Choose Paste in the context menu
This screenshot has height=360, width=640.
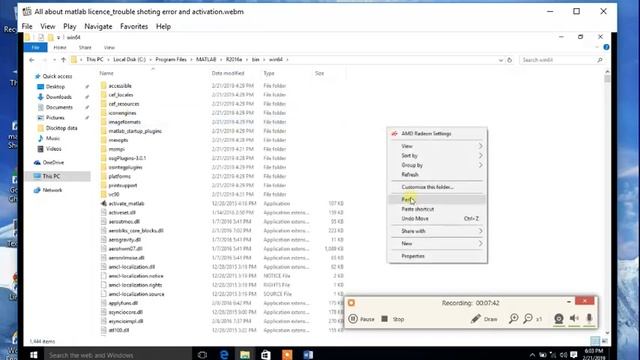coord(437,199)
